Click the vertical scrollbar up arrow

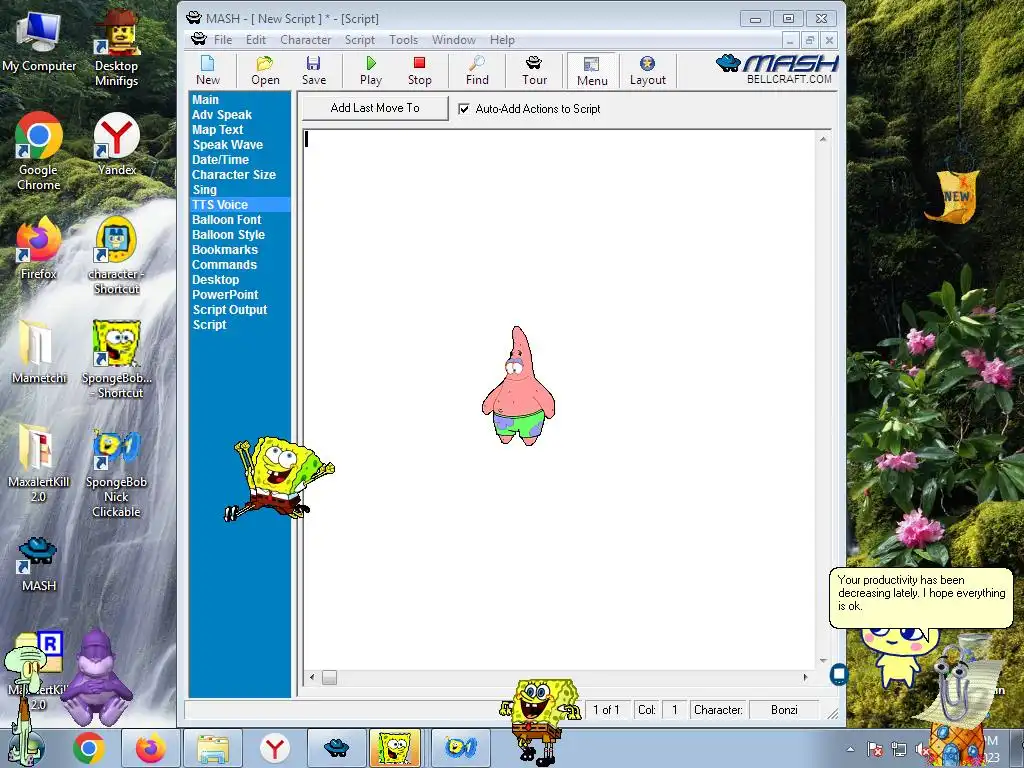tap(823, 139)
